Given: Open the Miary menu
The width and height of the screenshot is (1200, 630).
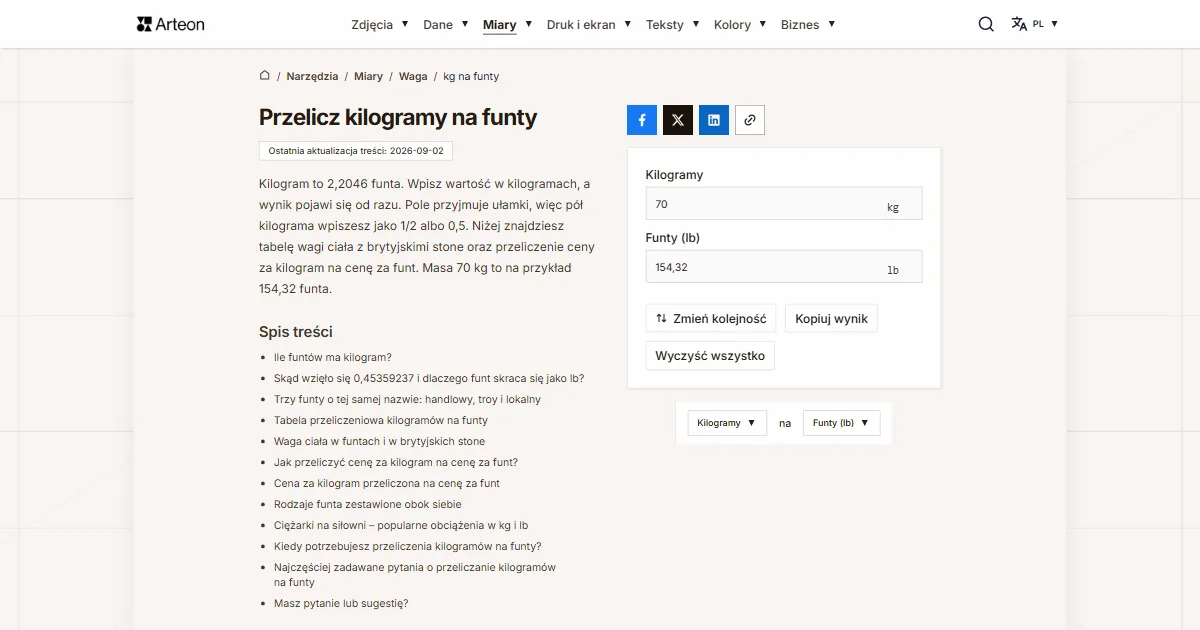Looking at the screenshot, I should [x=507, y=24].
